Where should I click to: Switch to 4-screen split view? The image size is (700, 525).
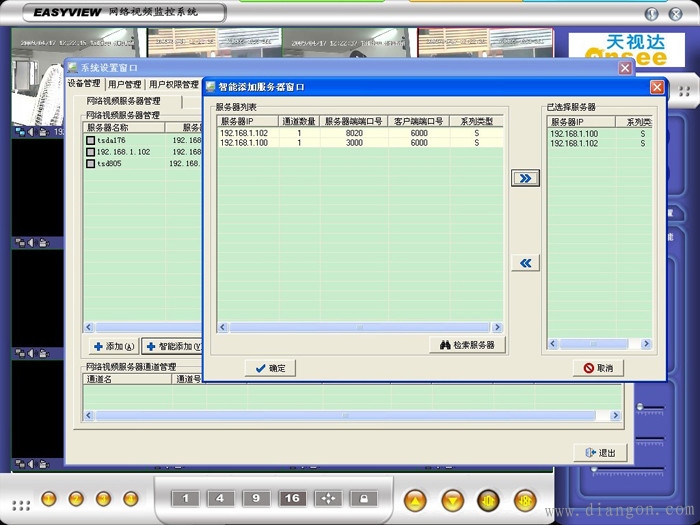pyautogui.click(x=220, y=498)
